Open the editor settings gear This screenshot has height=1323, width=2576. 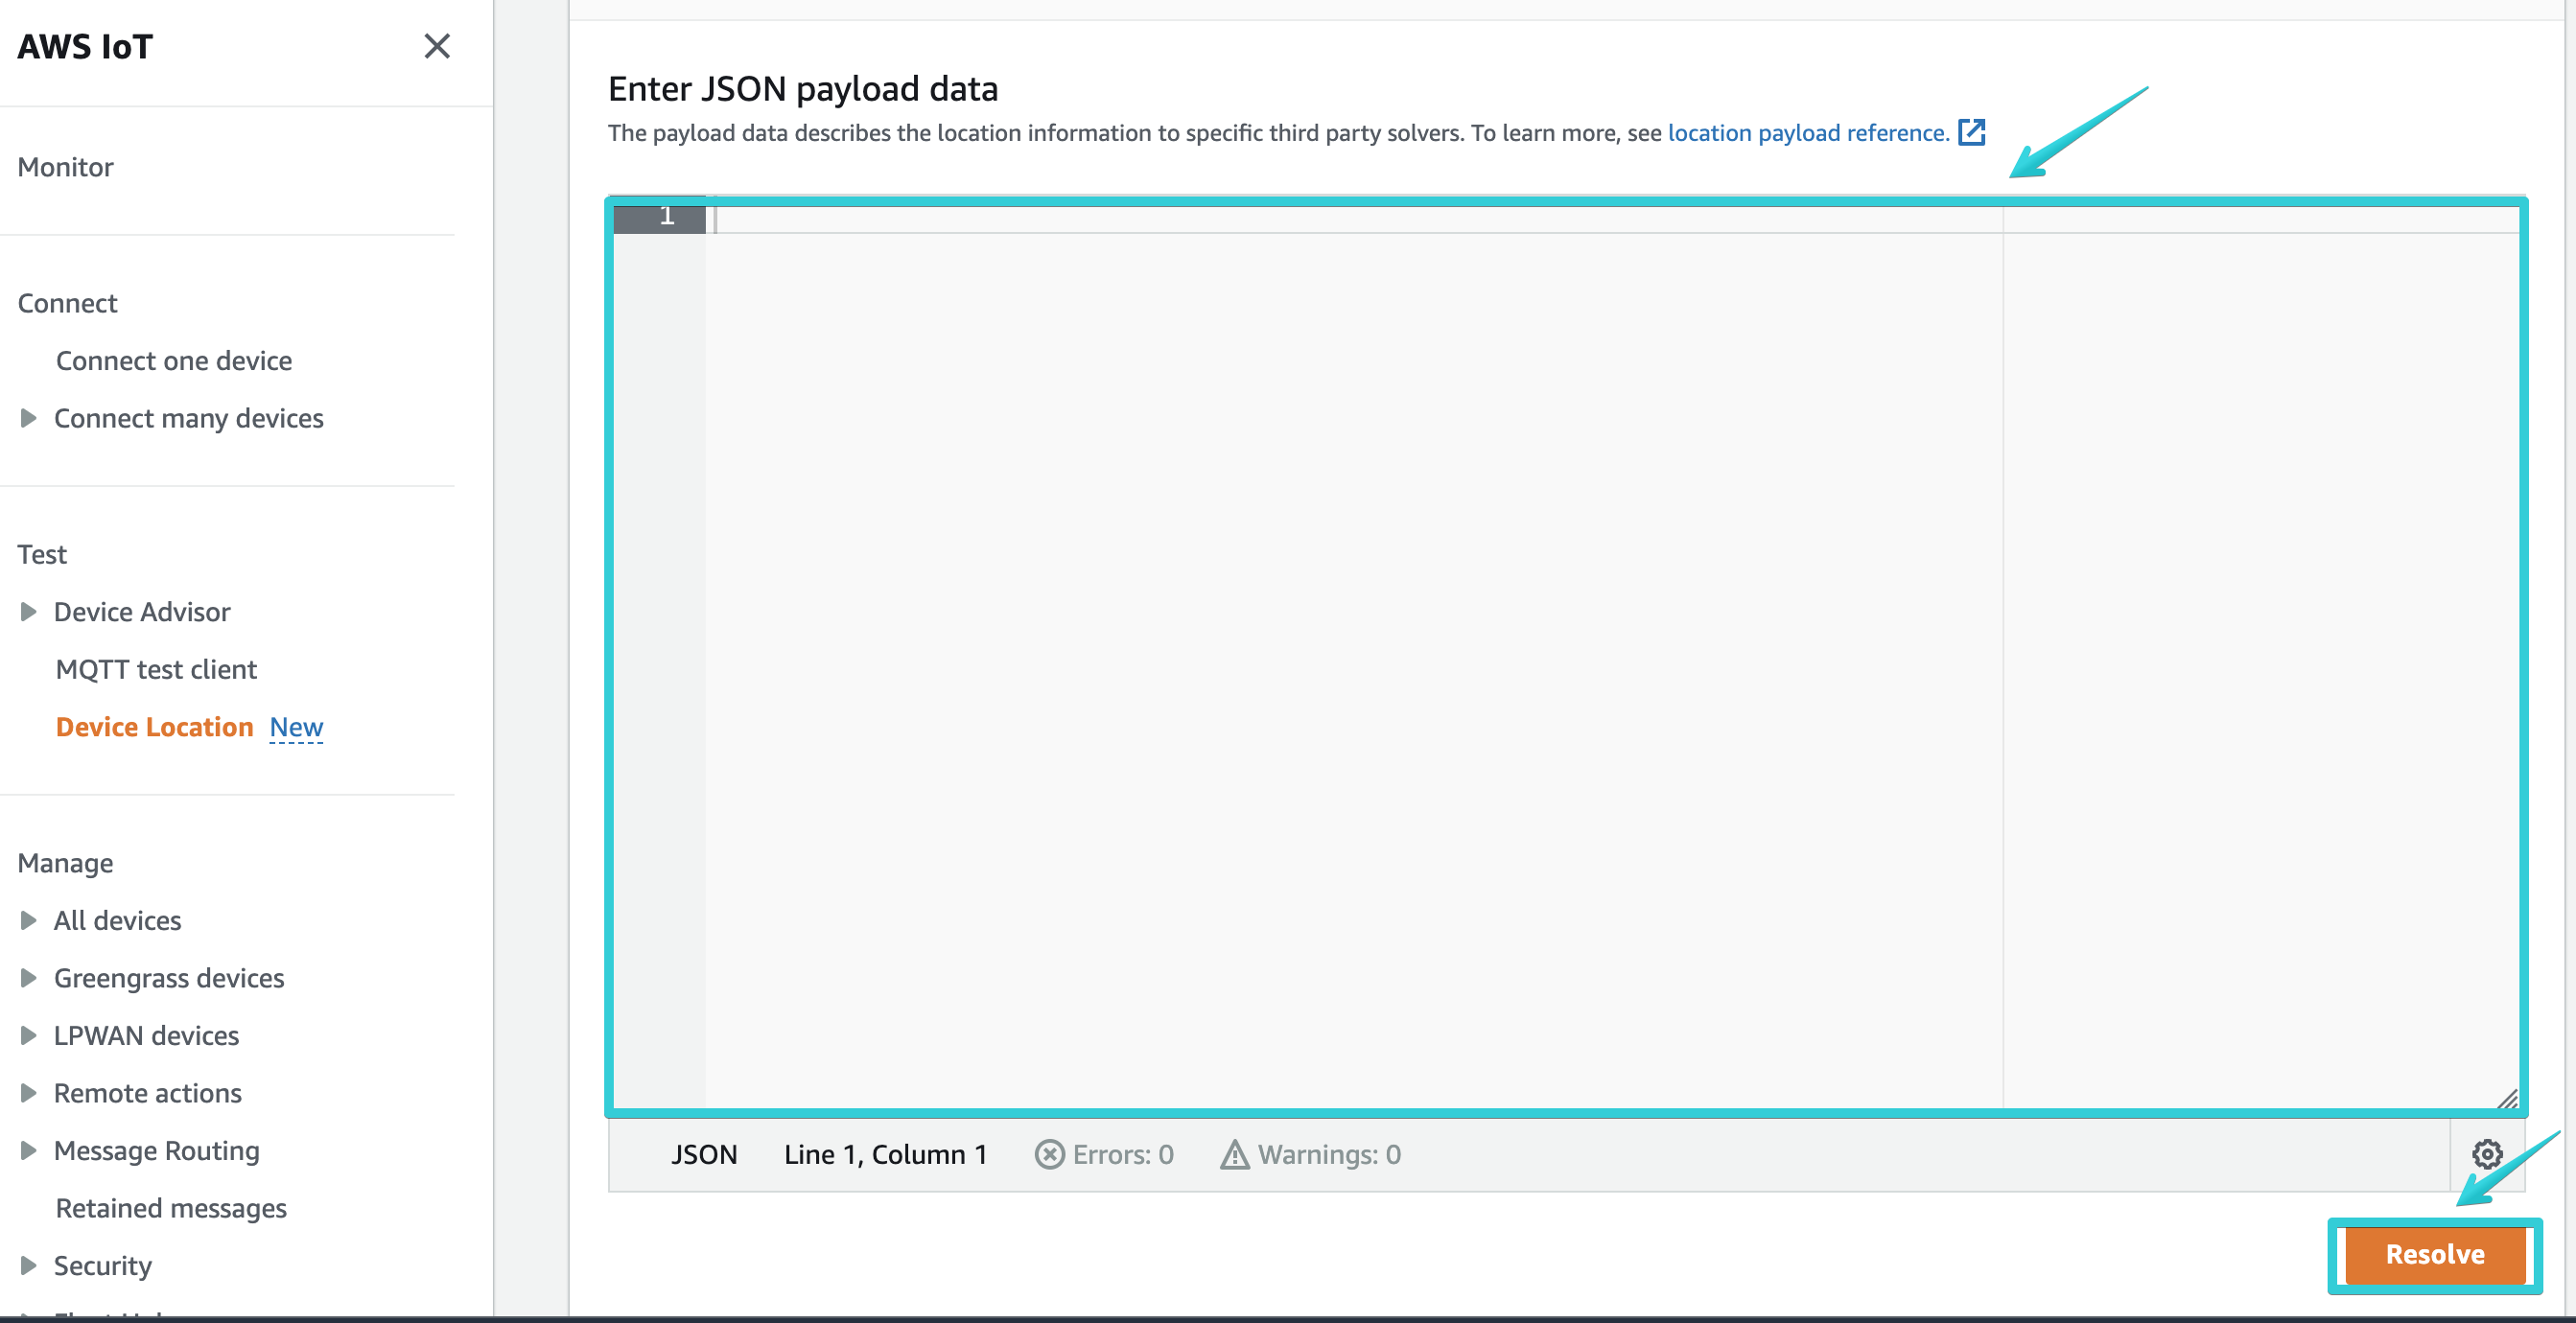[2486, 1155]
